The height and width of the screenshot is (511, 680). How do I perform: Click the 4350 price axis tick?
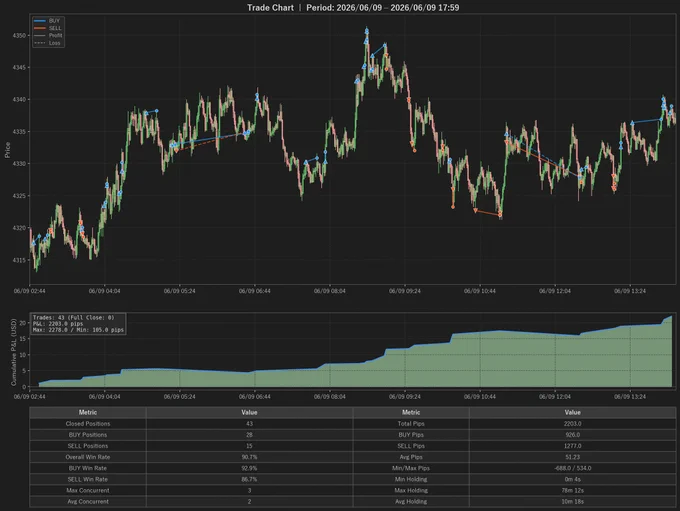pos(19,36)
